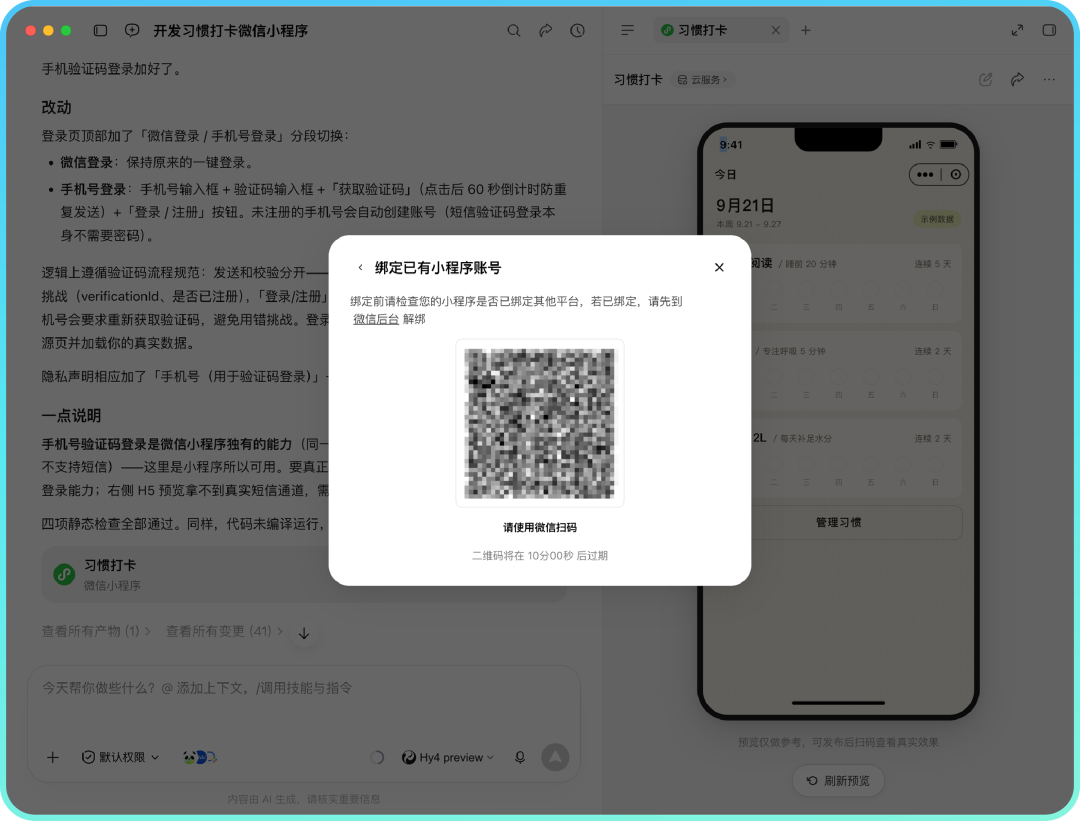This screenshot has height=821, width=1080.
Task: Click the 管理习惯 button in phone preview
Action: tap(838, 522)
